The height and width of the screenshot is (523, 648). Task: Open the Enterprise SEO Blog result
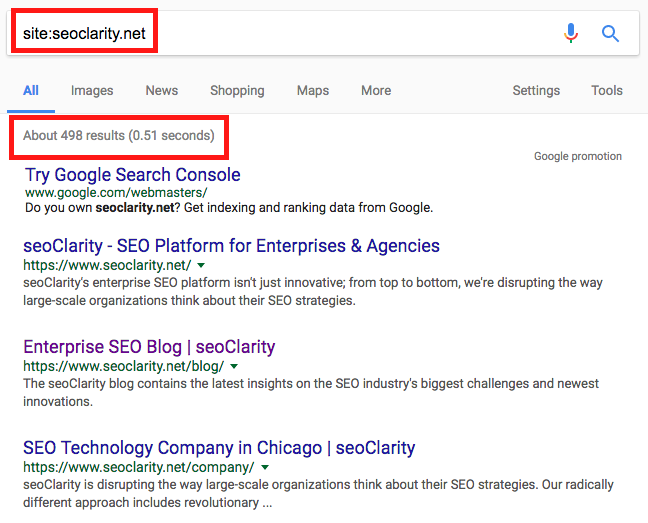point(149,347)
